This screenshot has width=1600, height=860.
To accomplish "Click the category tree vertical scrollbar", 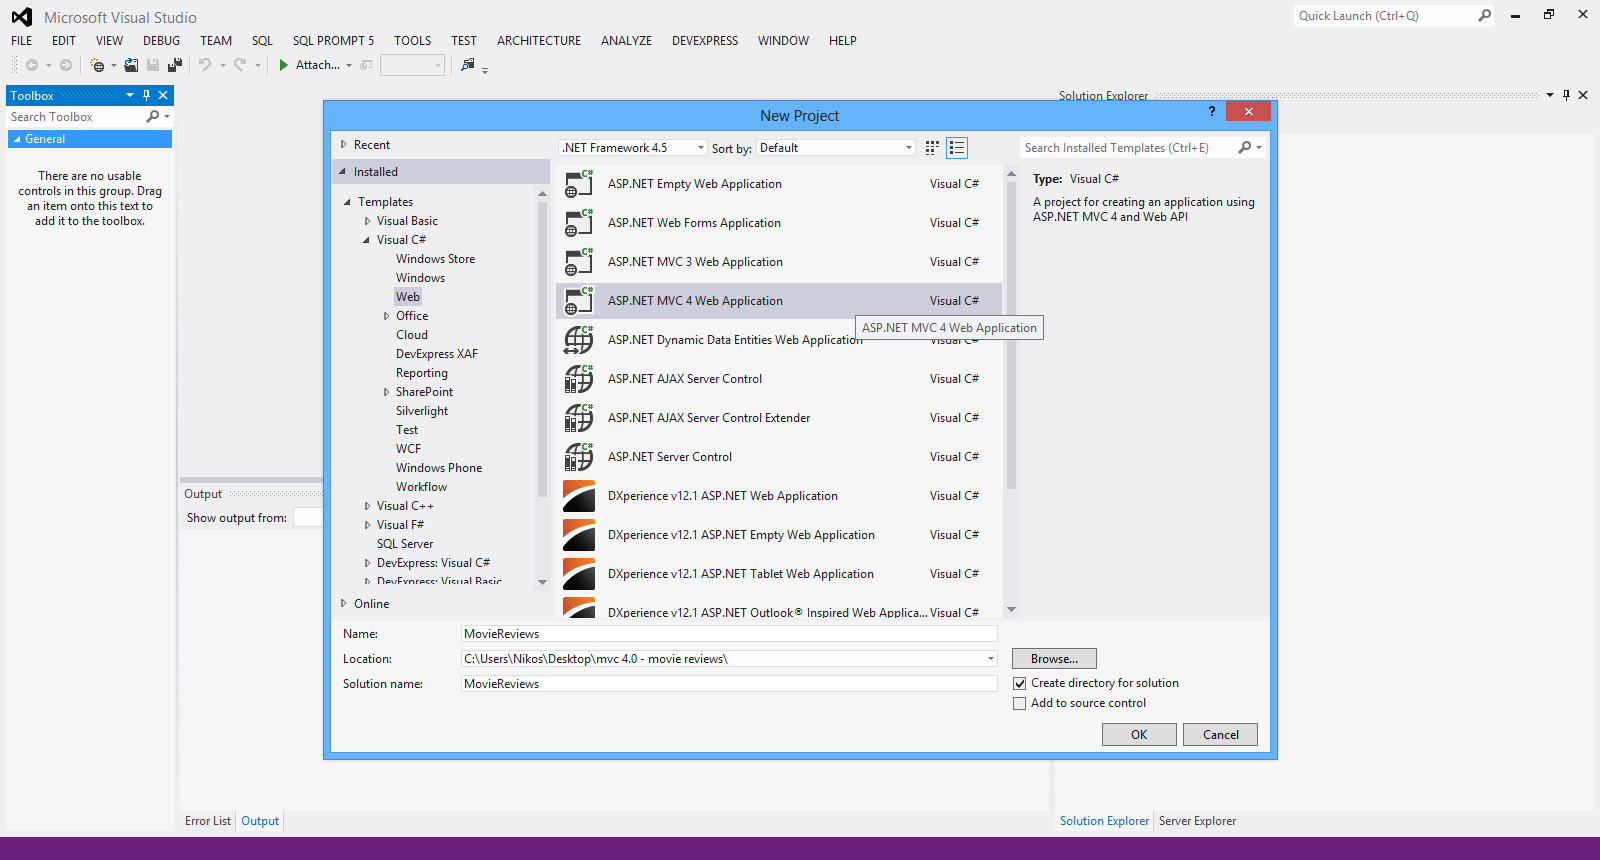I will 543,349.
